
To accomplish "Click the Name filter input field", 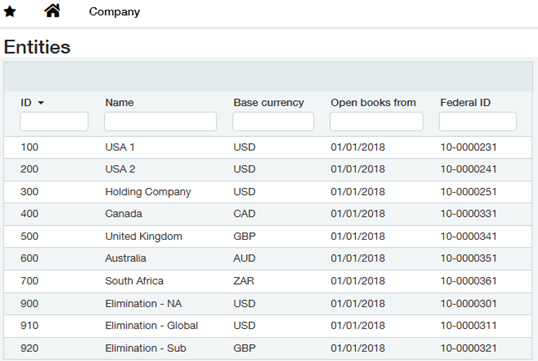I will [x=161, y=121].
